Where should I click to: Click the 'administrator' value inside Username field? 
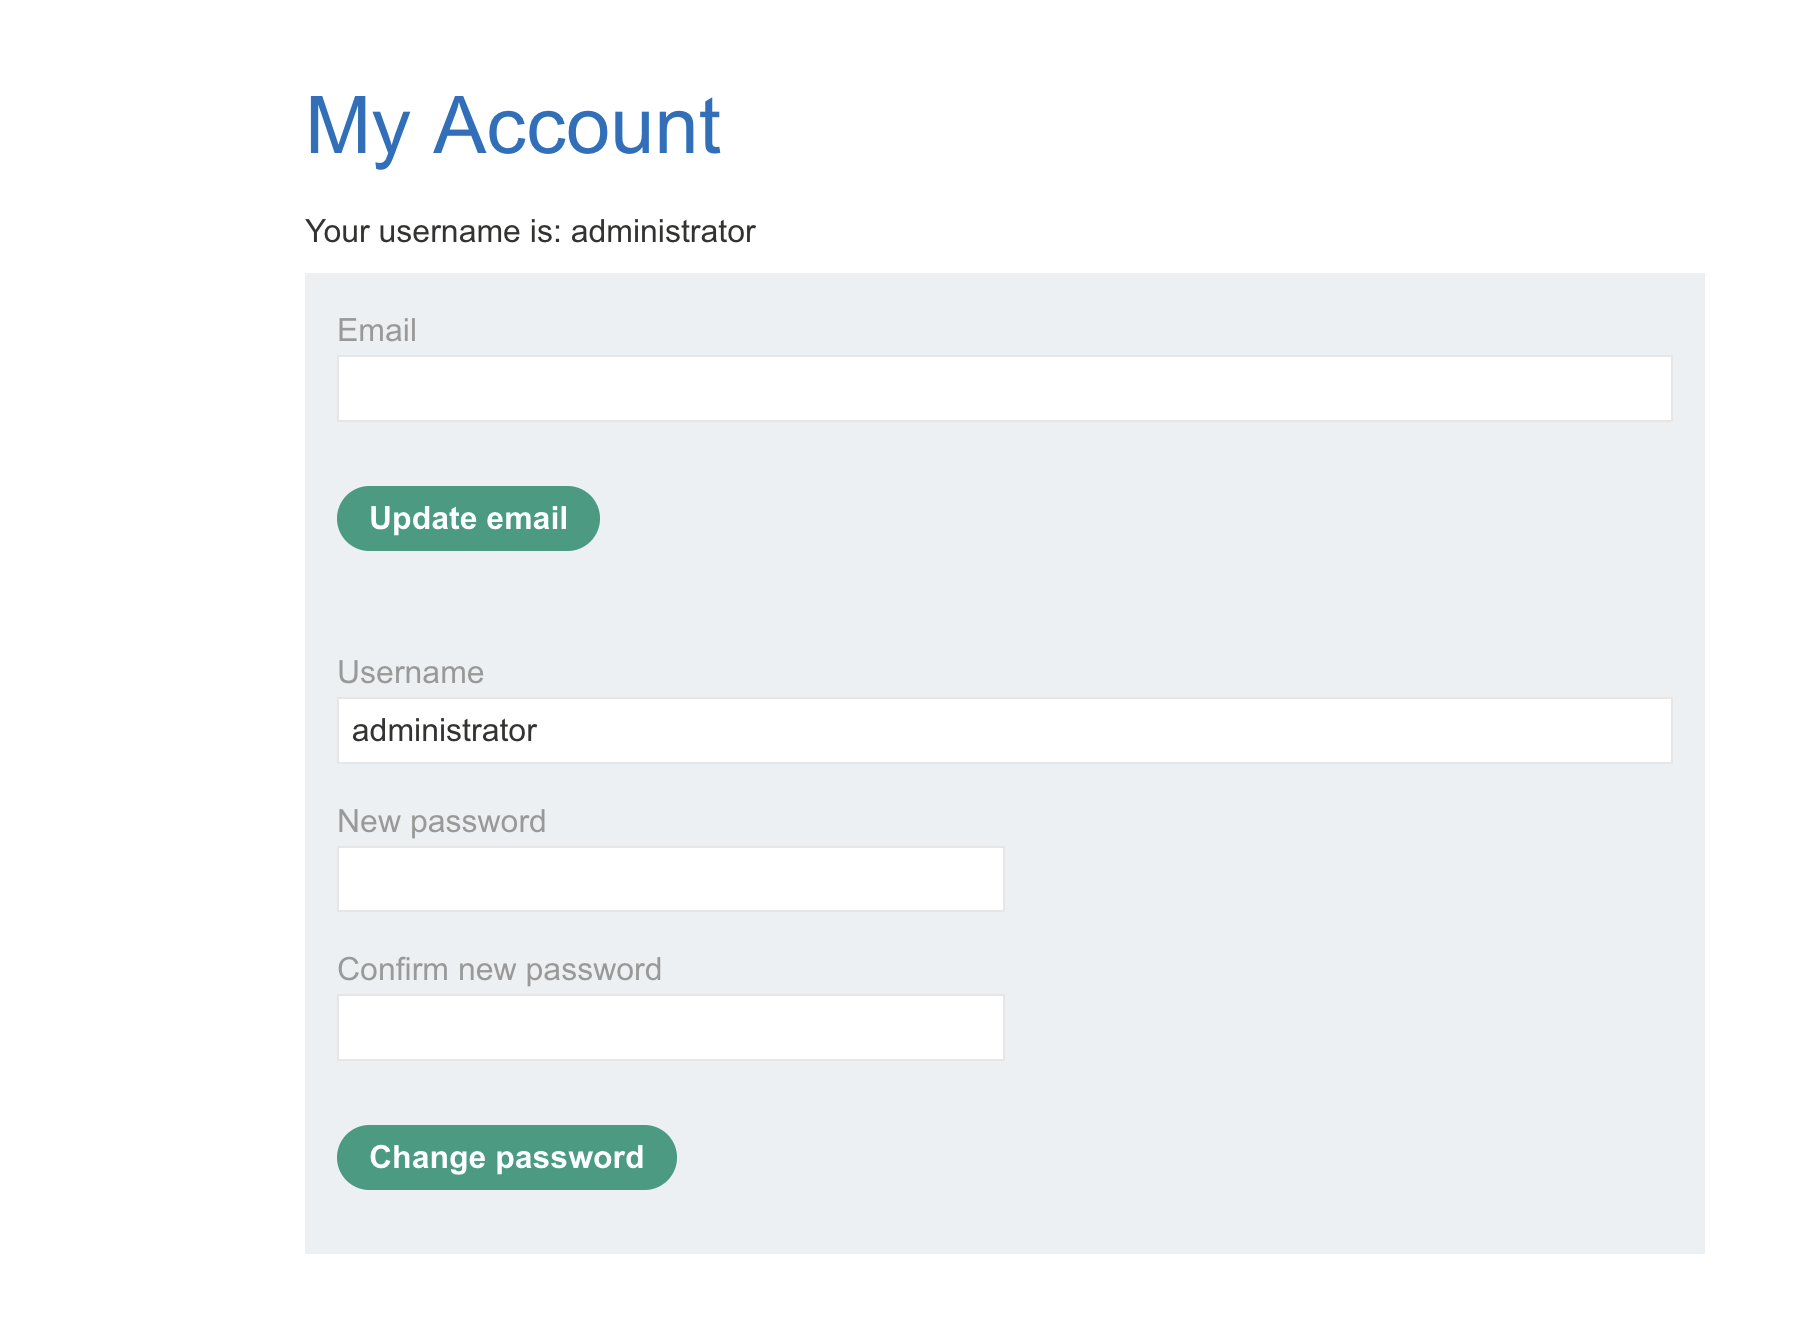click(444, 731)
